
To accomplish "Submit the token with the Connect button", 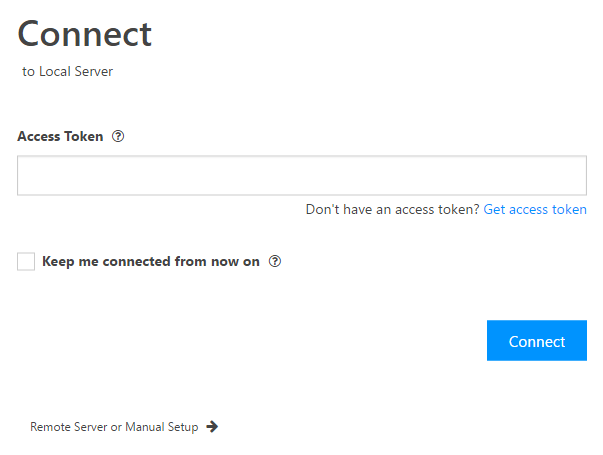I will (x=537, y=340).
